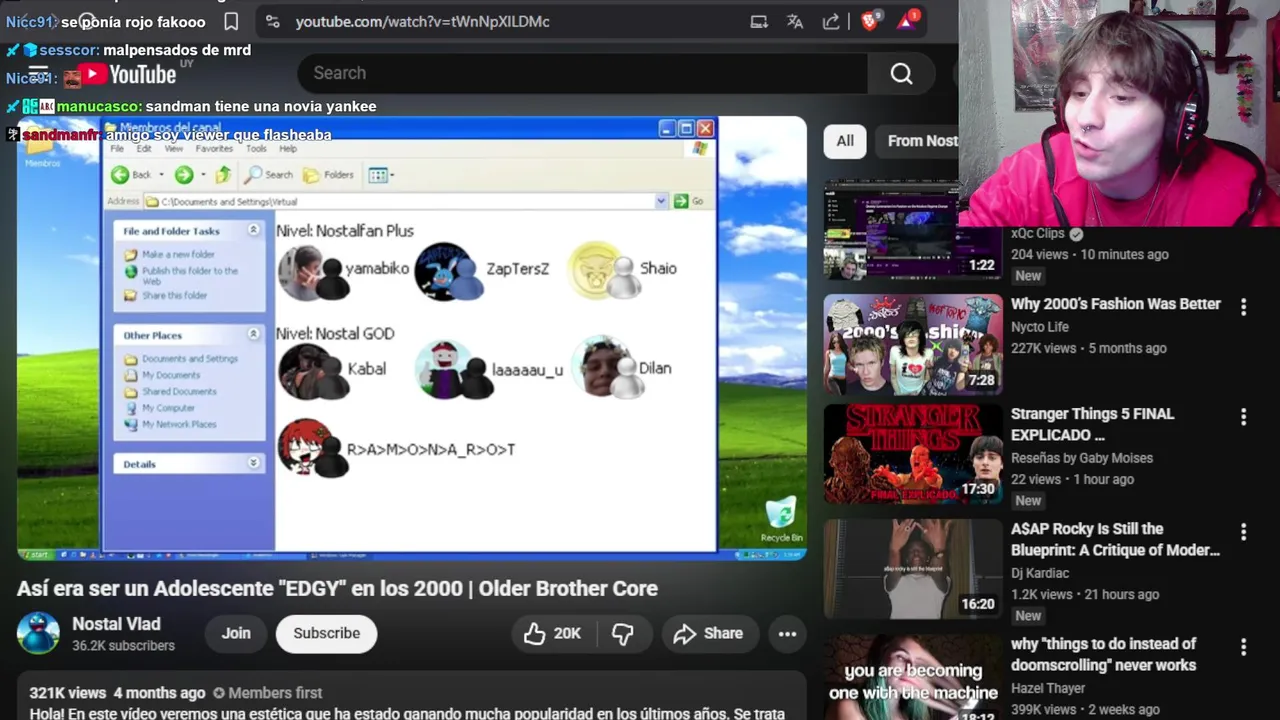
Task: Open the Help menu in Explorer
Action: coord(288,148)
